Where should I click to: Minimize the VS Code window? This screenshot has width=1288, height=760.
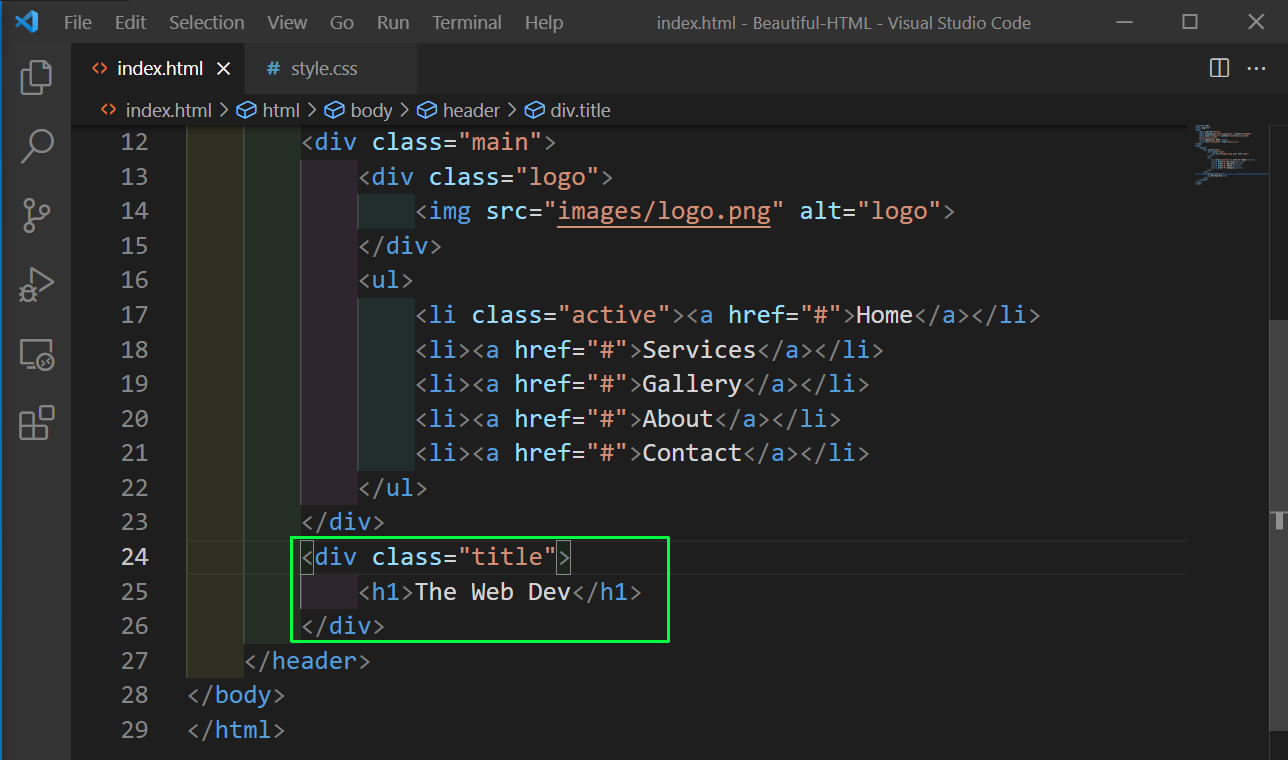click(1123, 22)
